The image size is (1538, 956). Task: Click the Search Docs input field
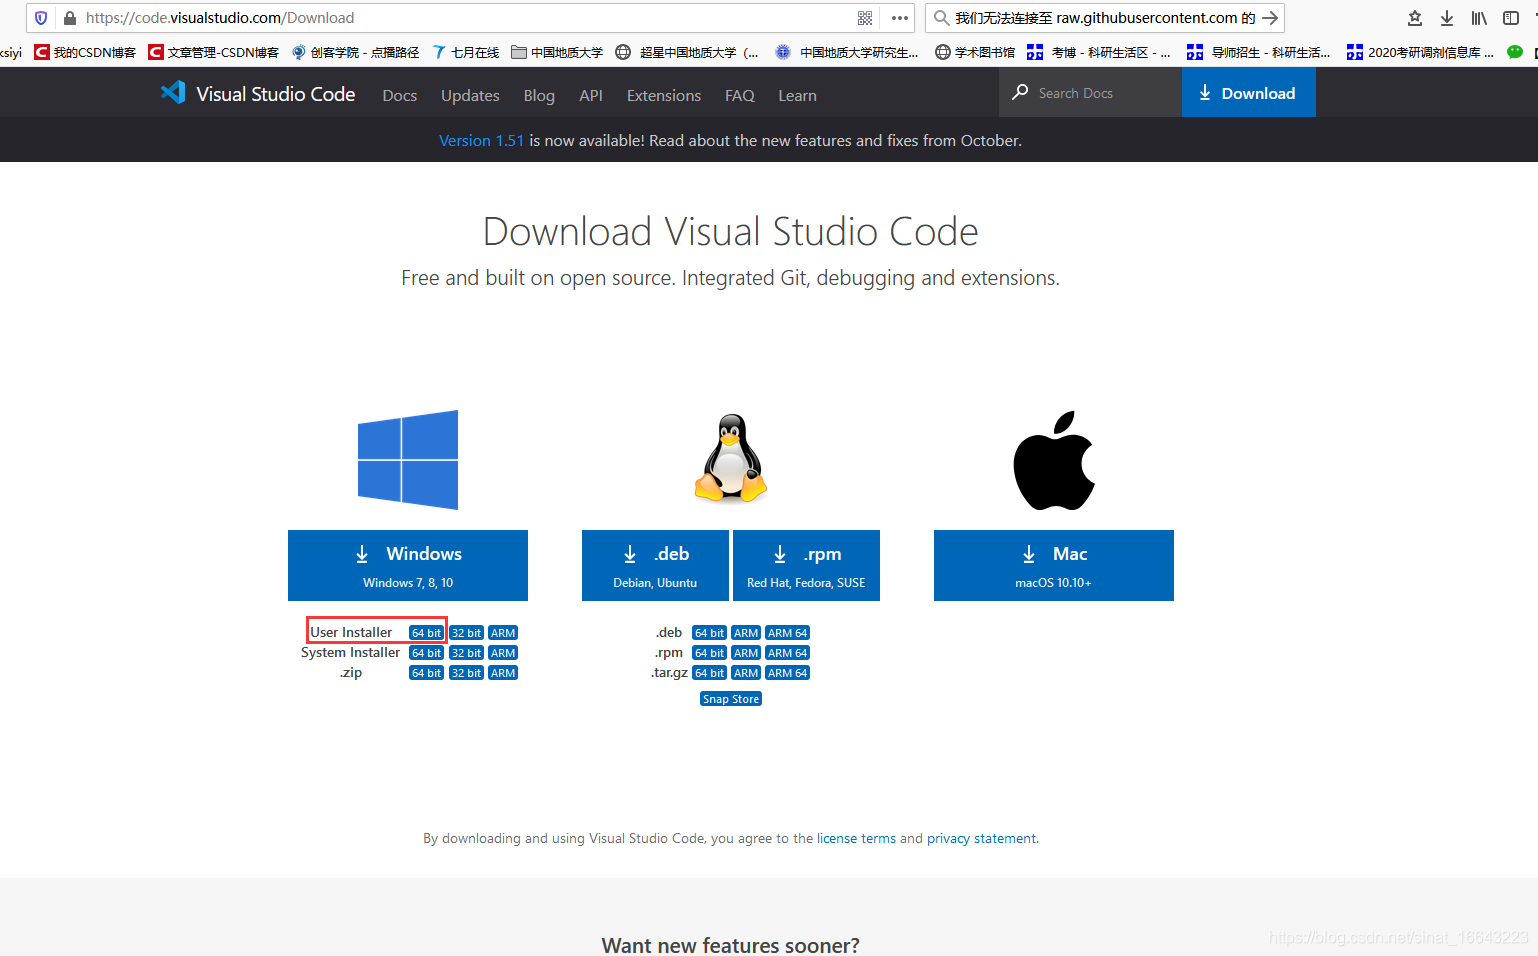click(x=1090, y=93)
